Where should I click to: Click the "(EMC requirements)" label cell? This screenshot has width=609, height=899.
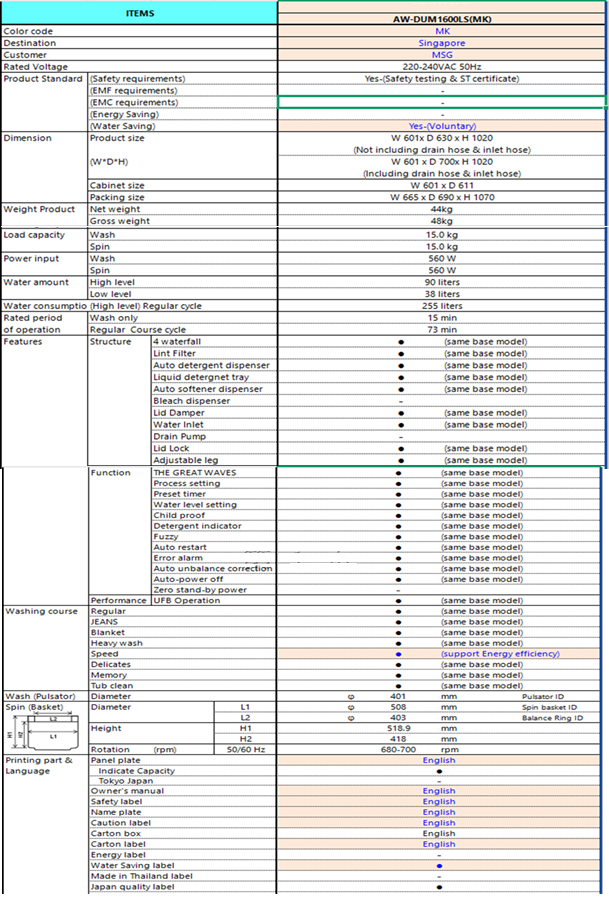182,102
